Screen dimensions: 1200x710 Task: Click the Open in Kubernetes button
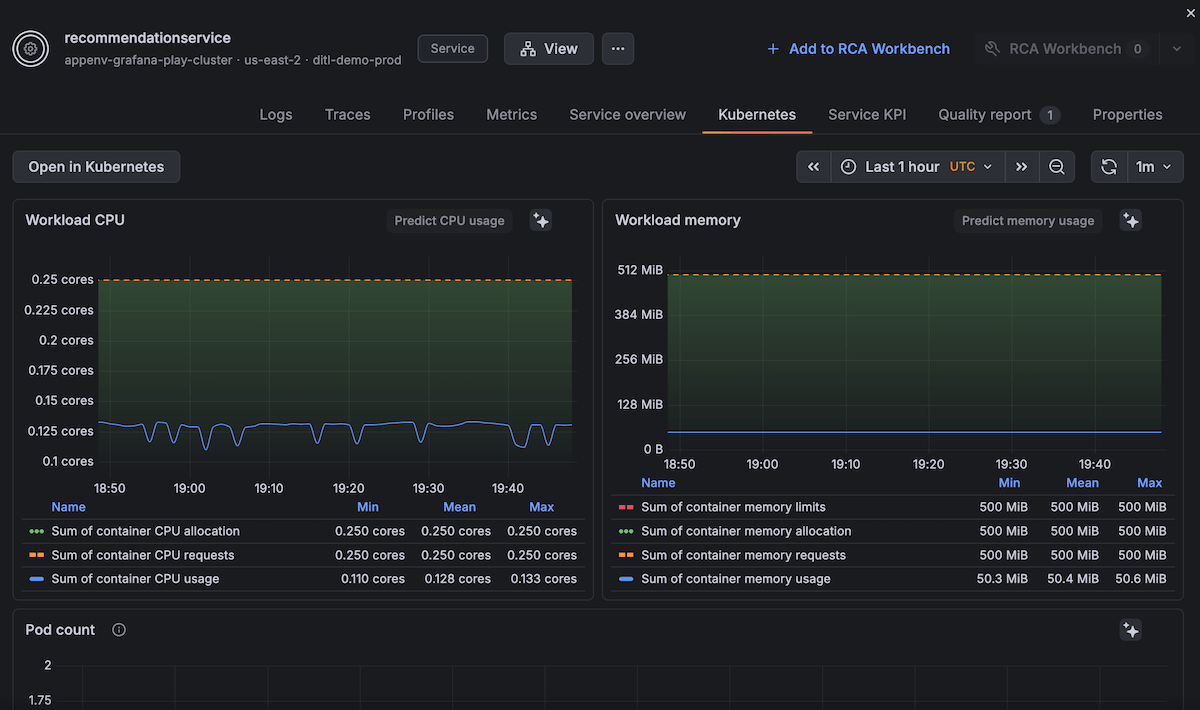pos(96,166)
